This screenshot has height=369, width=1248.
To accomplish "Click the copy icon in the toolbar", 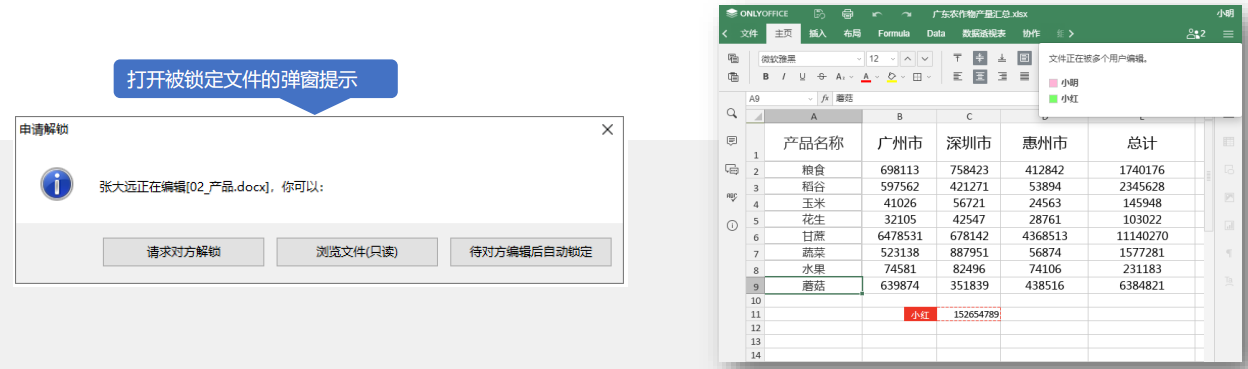I will 733,58.
